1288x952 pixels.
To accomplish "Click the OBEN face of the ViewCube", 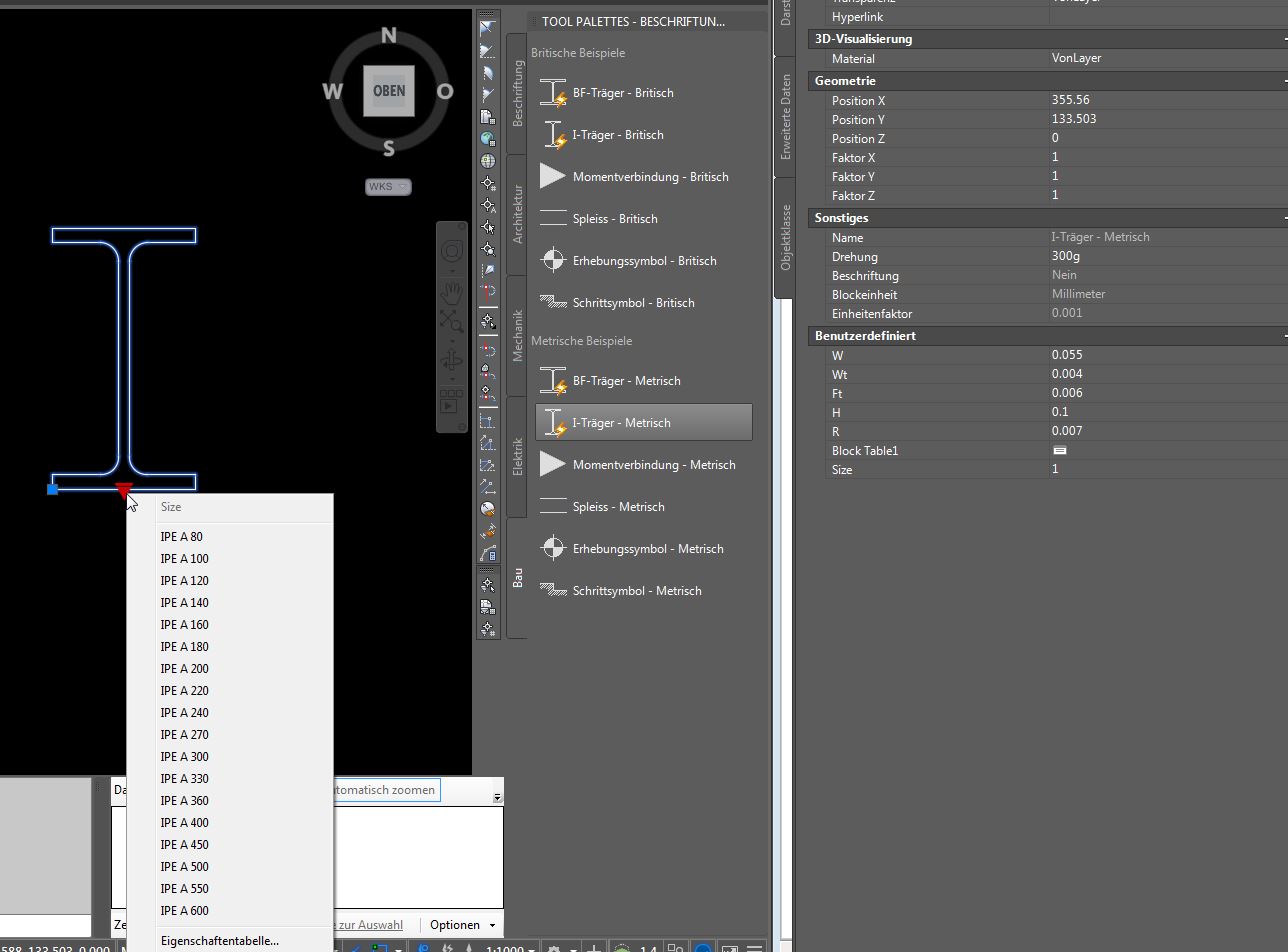I will [389, 91].
